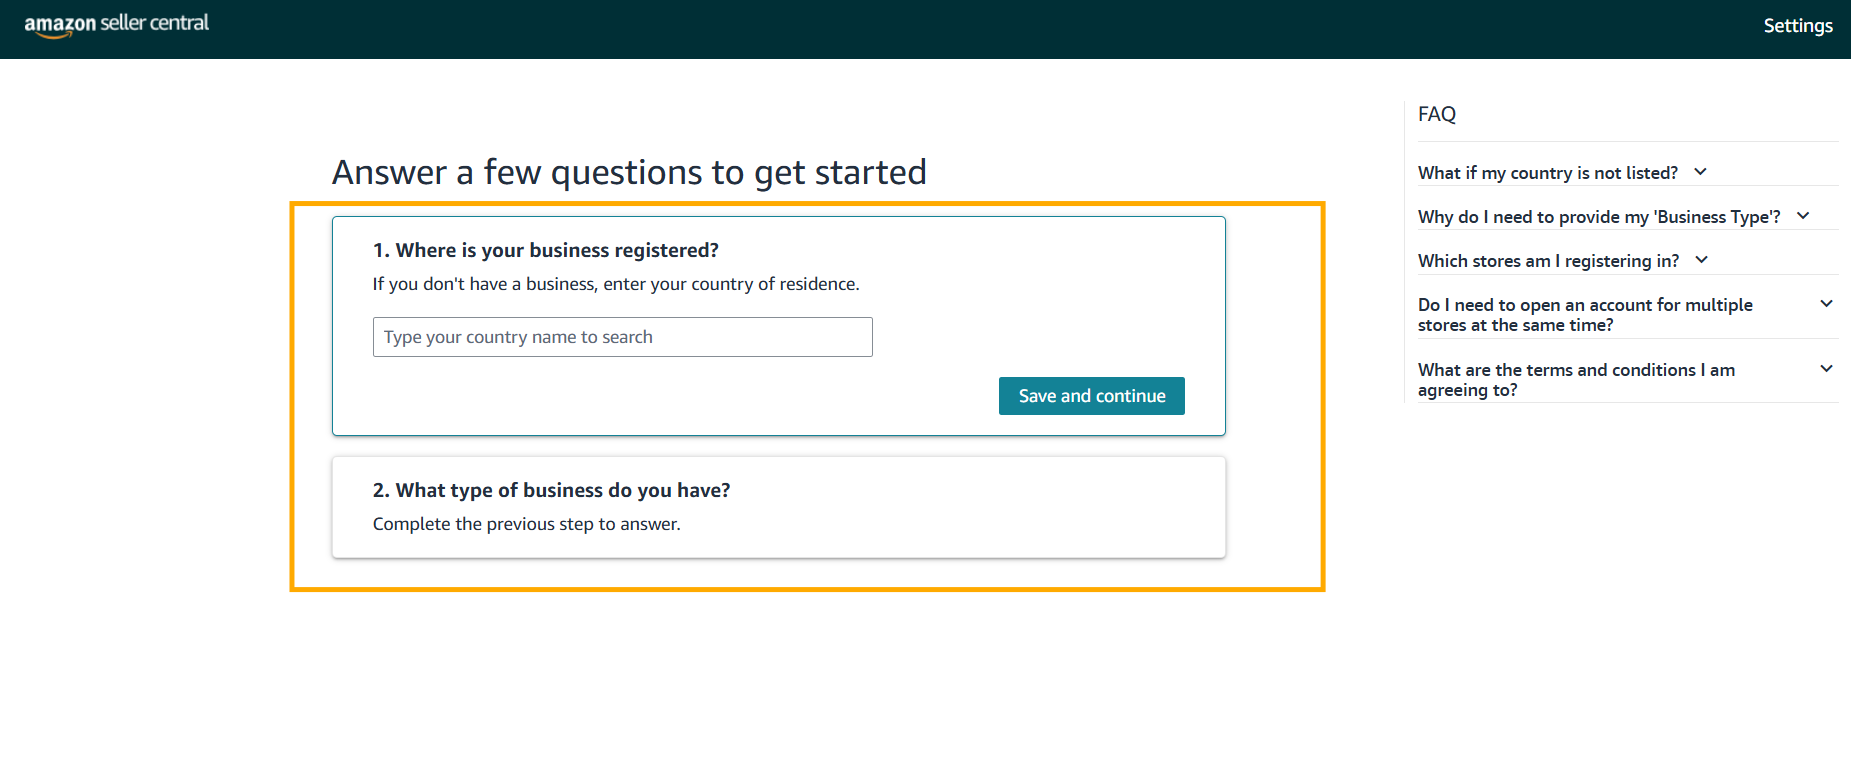The width and height of the screenshot is (1851, 767).
Task: Open the 'terms and conditions' FAQ text
Action: point(1576,380)
